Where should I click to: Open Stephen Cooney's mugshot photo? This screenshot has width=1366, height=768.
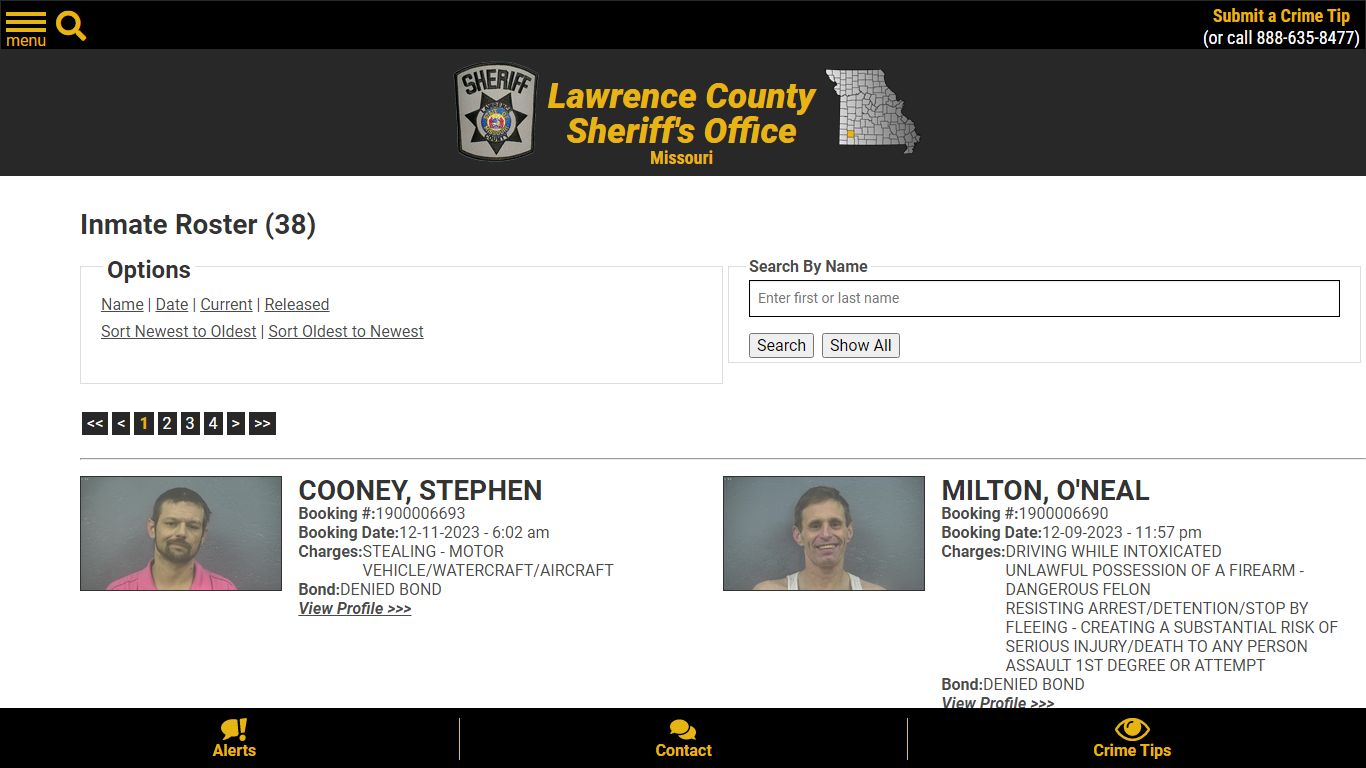(x=181, y=533)
